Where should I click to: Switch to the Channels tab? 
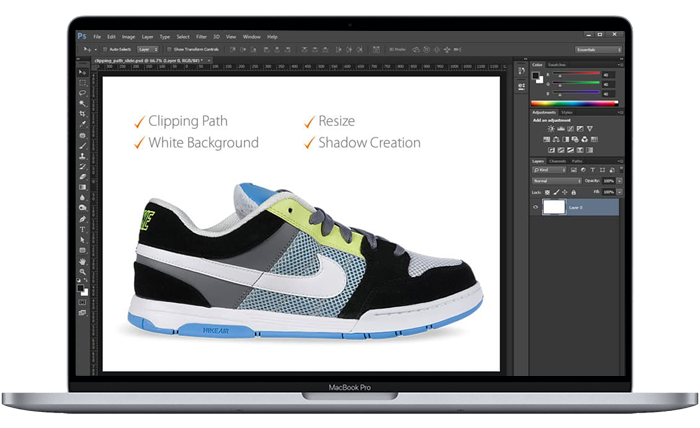pos(558,161)
